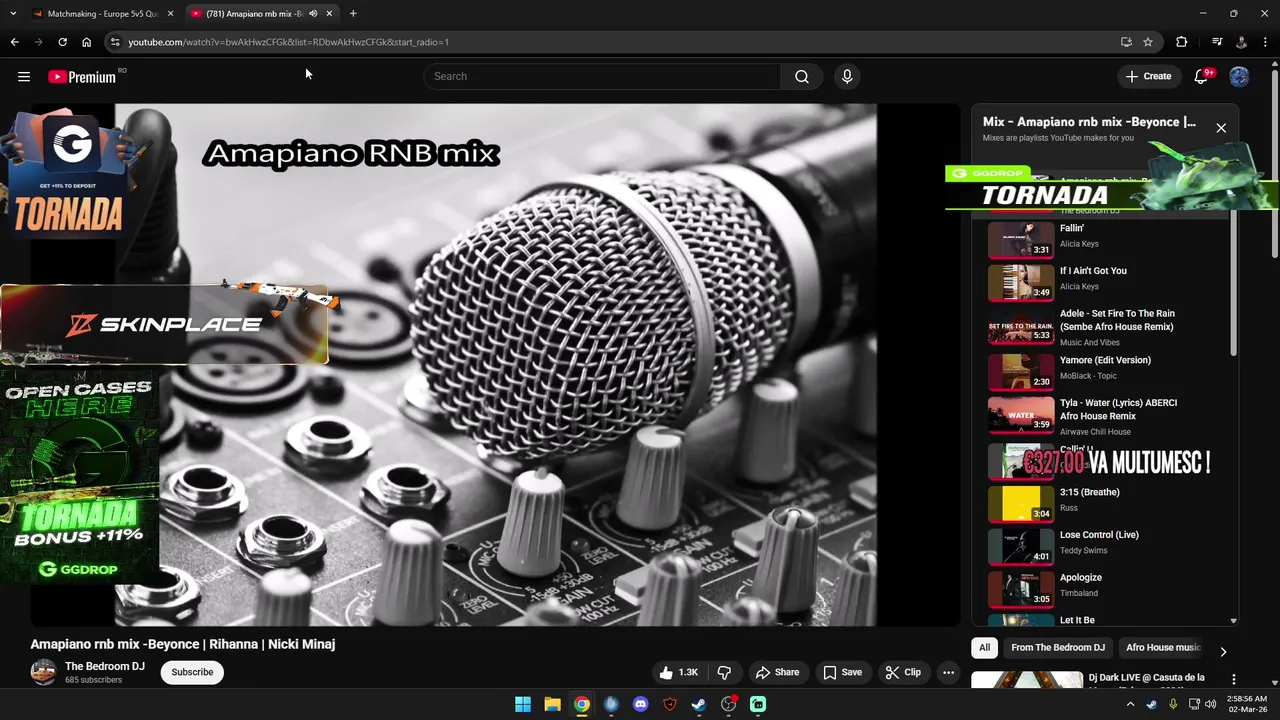1280x720 pixels.
Task: Play Lose Control (Live) by Teddy Swims
Action: pyautogui.click(x=1106, y=546)
